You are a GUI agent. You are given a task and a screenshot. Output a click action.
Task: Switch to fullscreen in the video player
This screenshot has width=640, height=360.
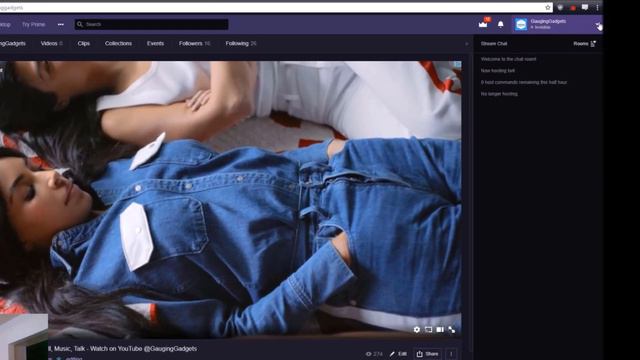[452, 329]
